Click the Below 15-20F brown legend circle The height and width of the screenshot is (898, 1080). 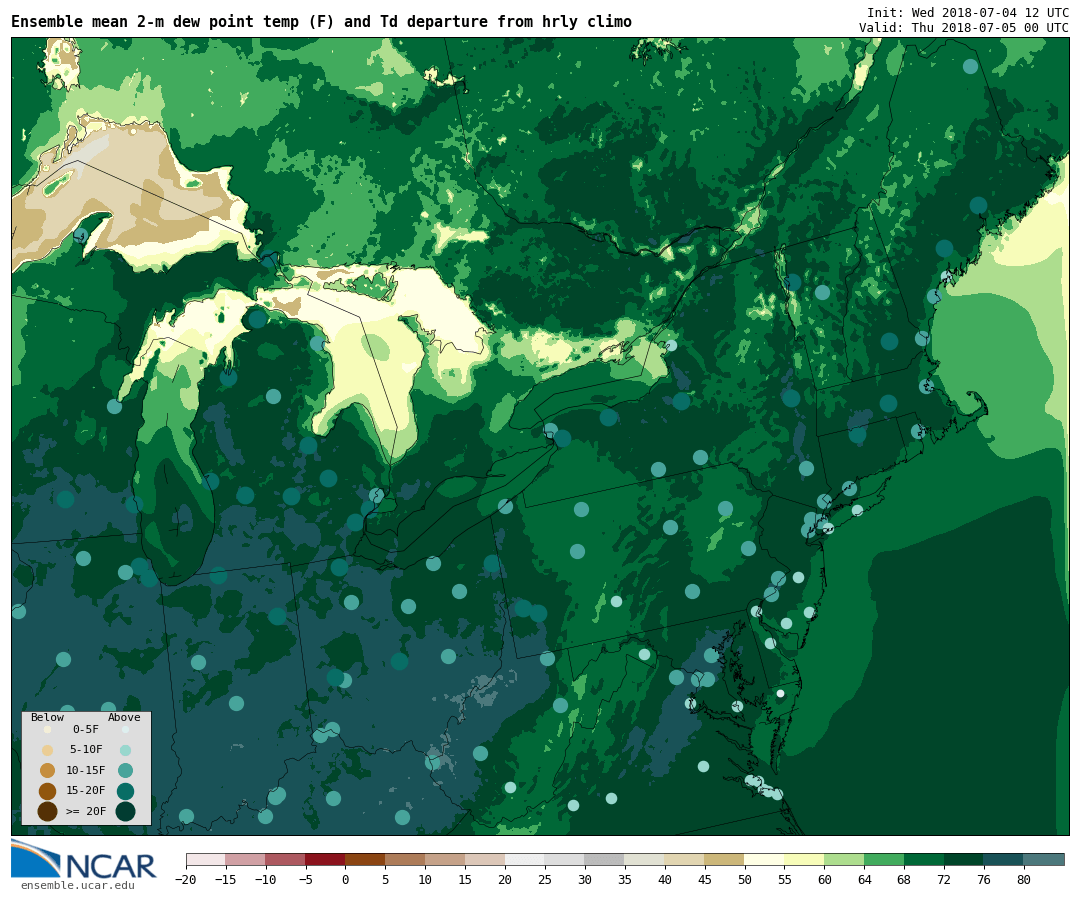[48, 791]
